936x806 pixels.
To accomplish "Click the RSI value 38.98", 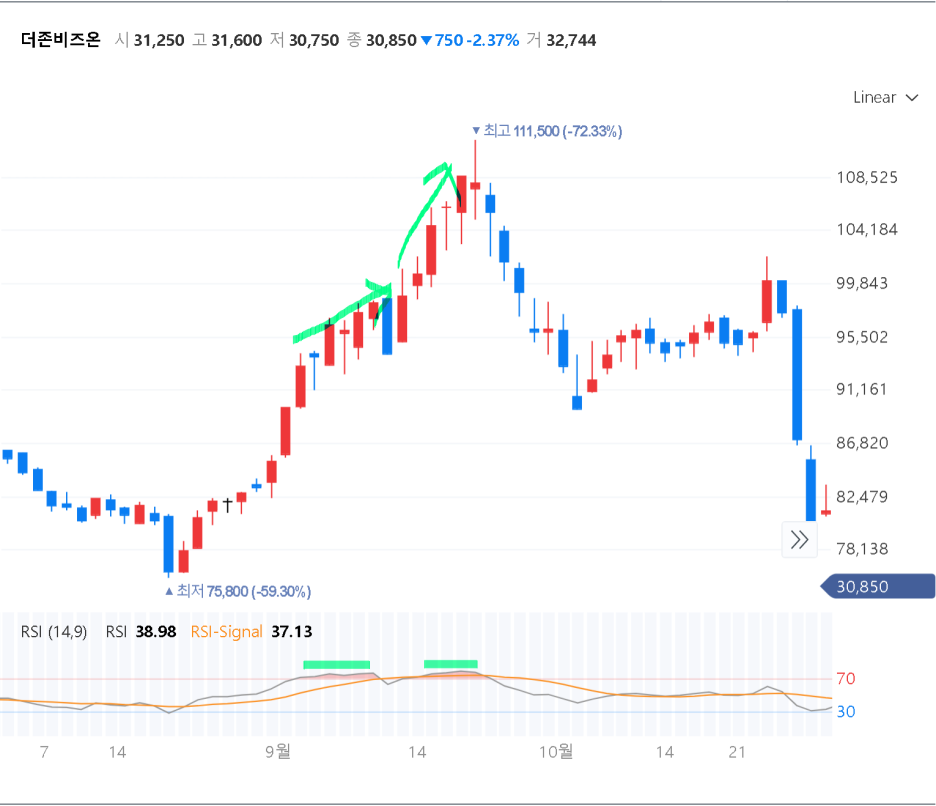I will click(156, 632).
